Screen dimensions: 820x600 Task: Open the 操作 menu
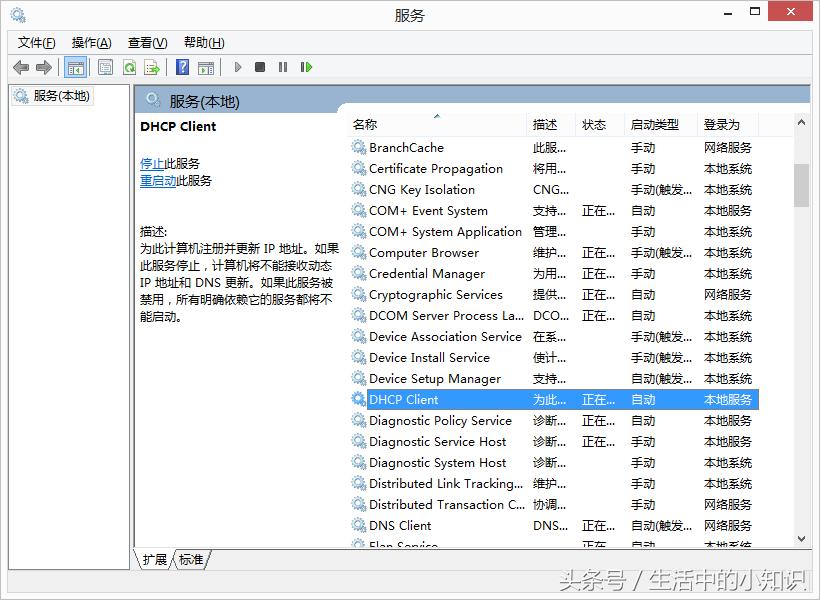point(91,42)
